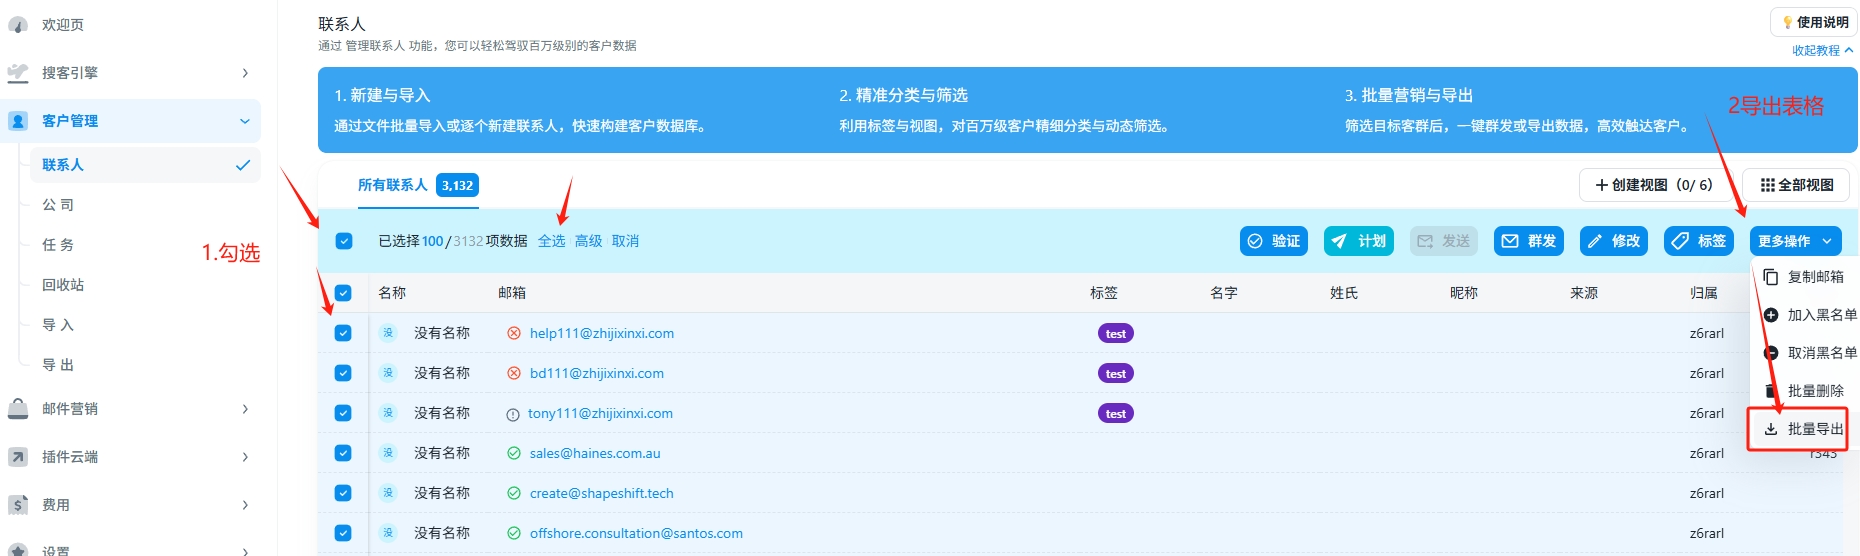Open the create@shapeshift.tech email link

(601, 493)
